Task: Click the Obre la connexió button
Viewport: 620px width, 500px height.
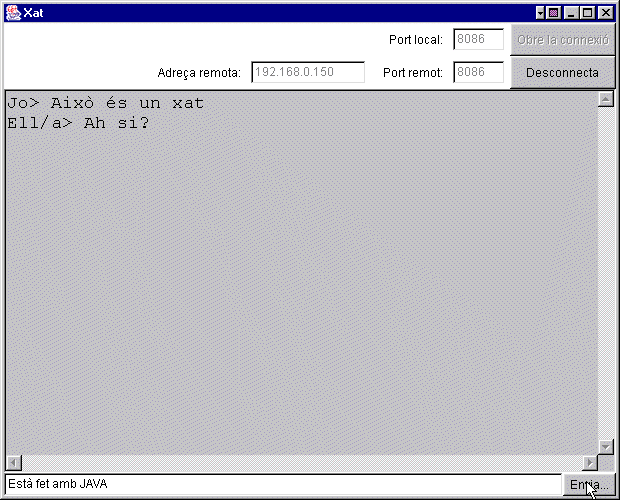Action: coord(563,40)
